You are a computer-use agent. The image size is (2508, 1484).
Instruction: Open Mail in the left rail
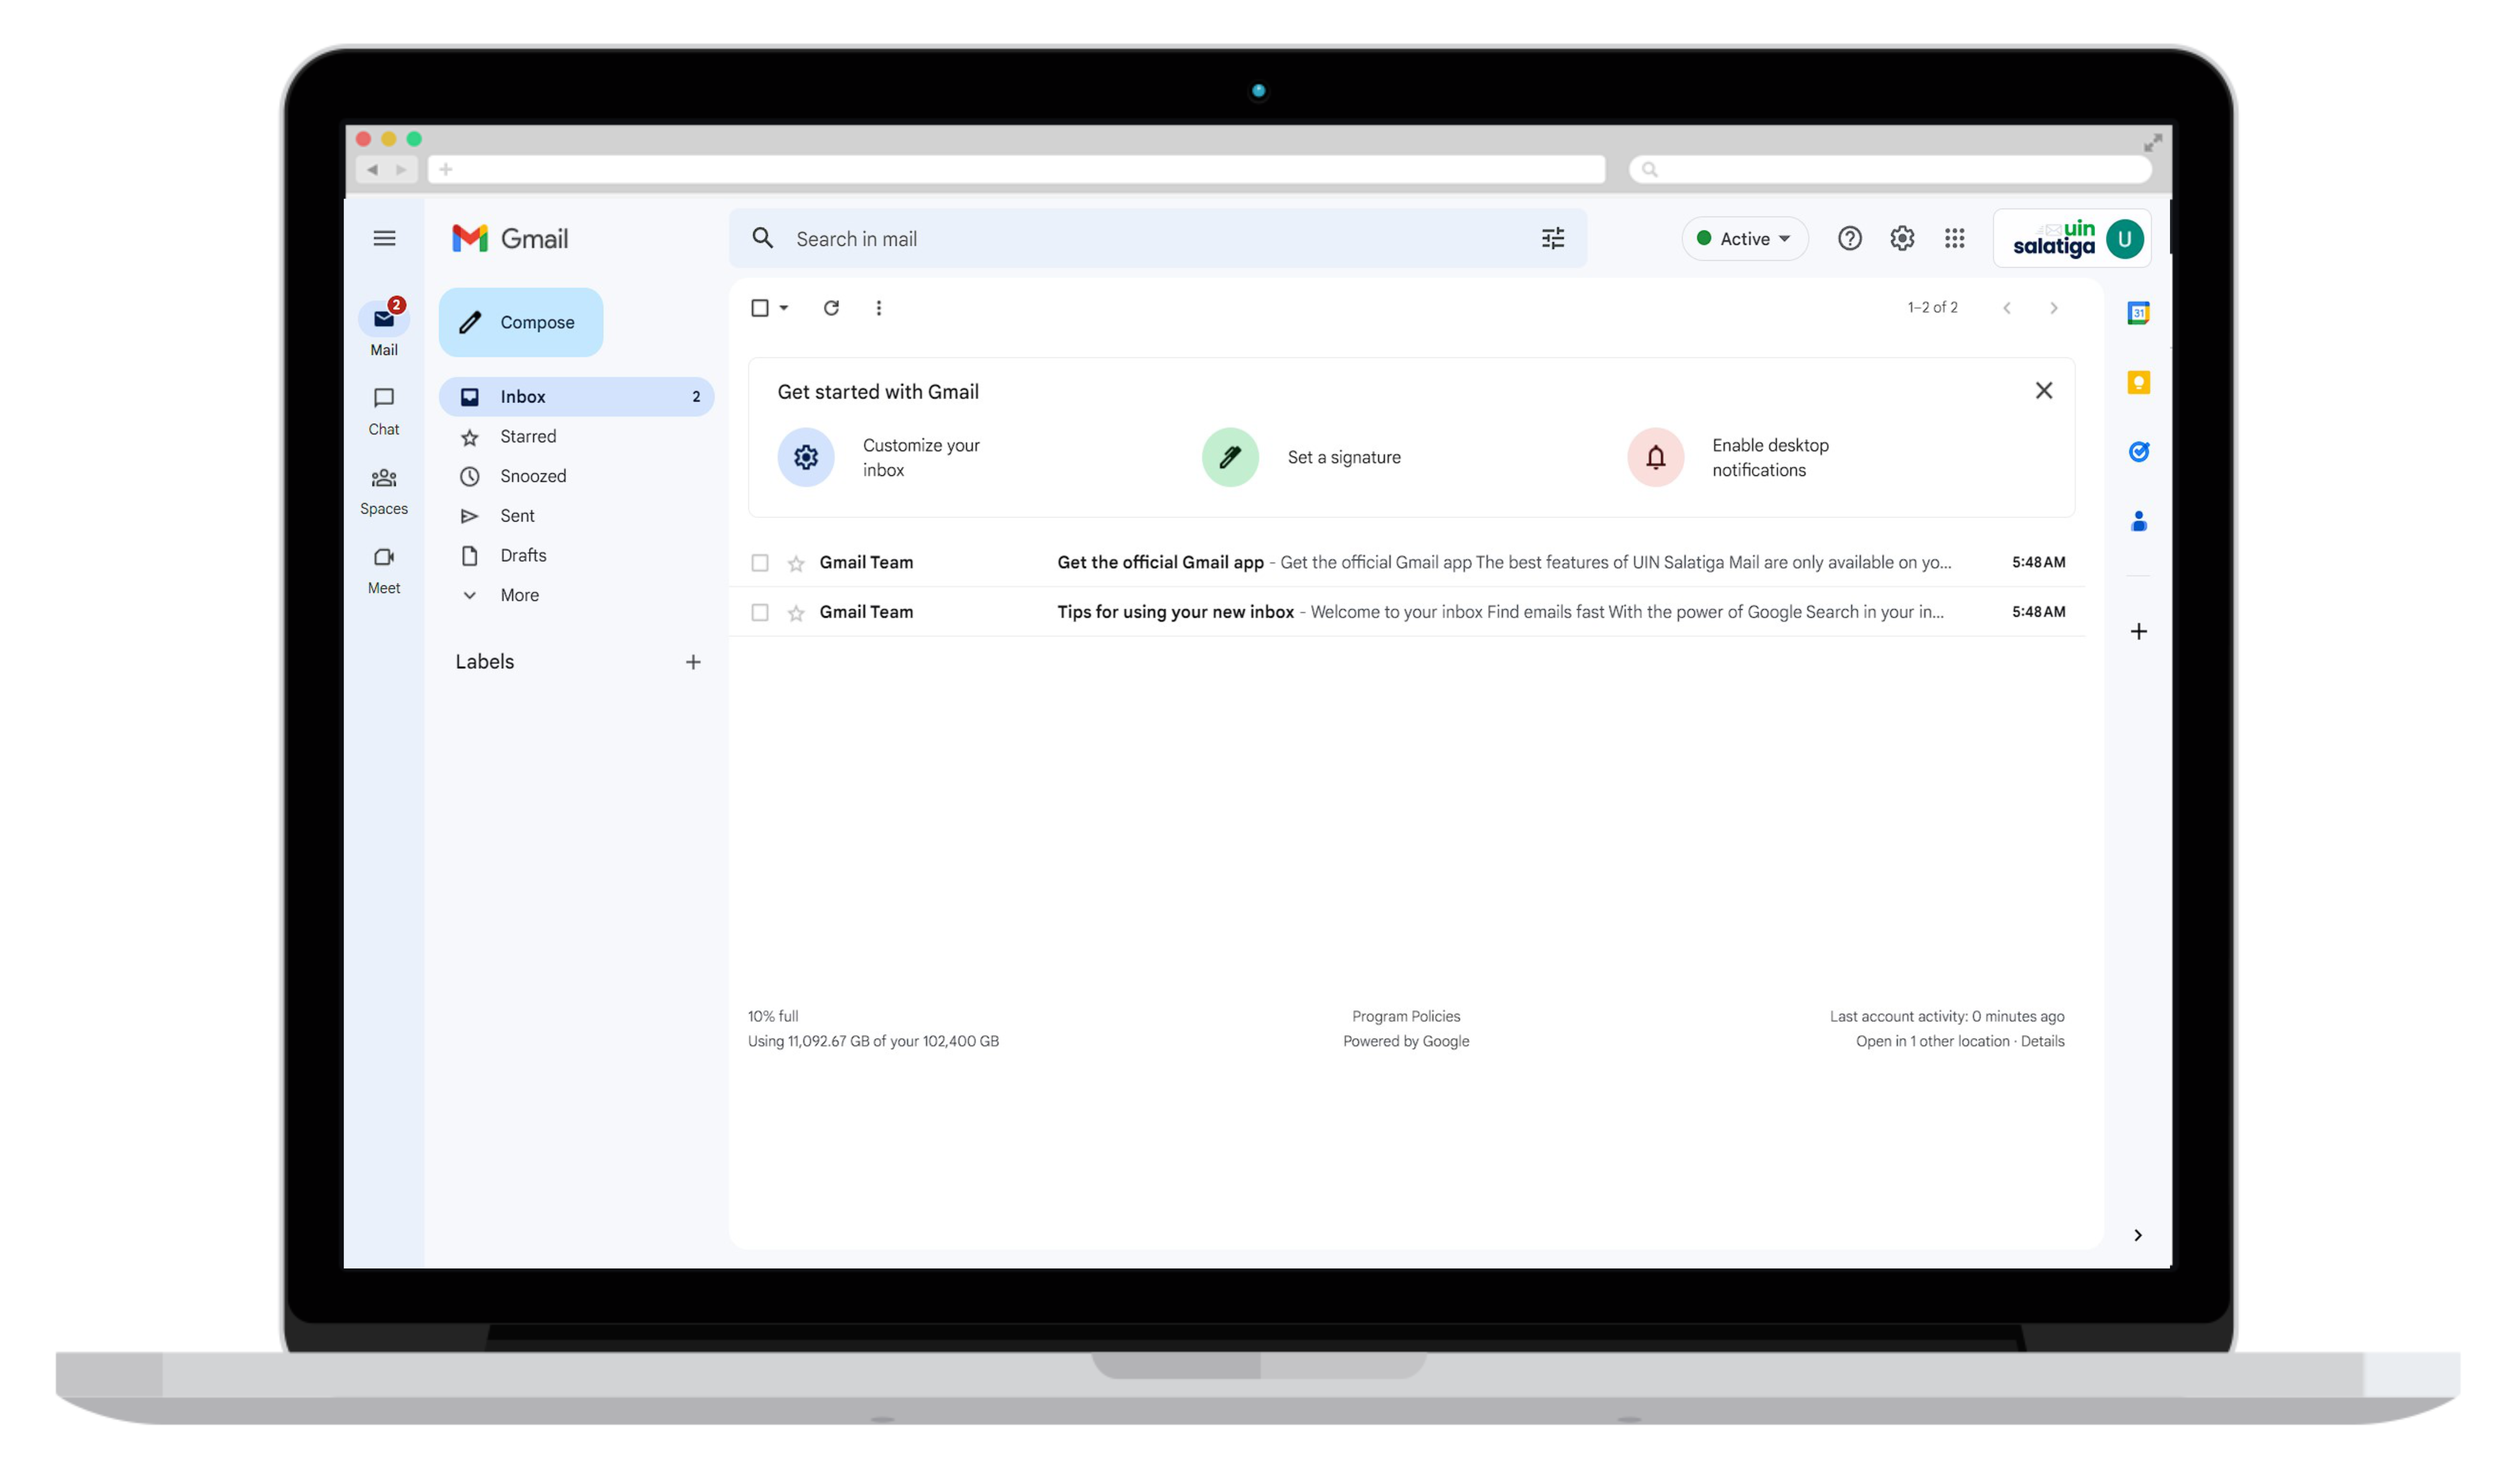(384, 329)
